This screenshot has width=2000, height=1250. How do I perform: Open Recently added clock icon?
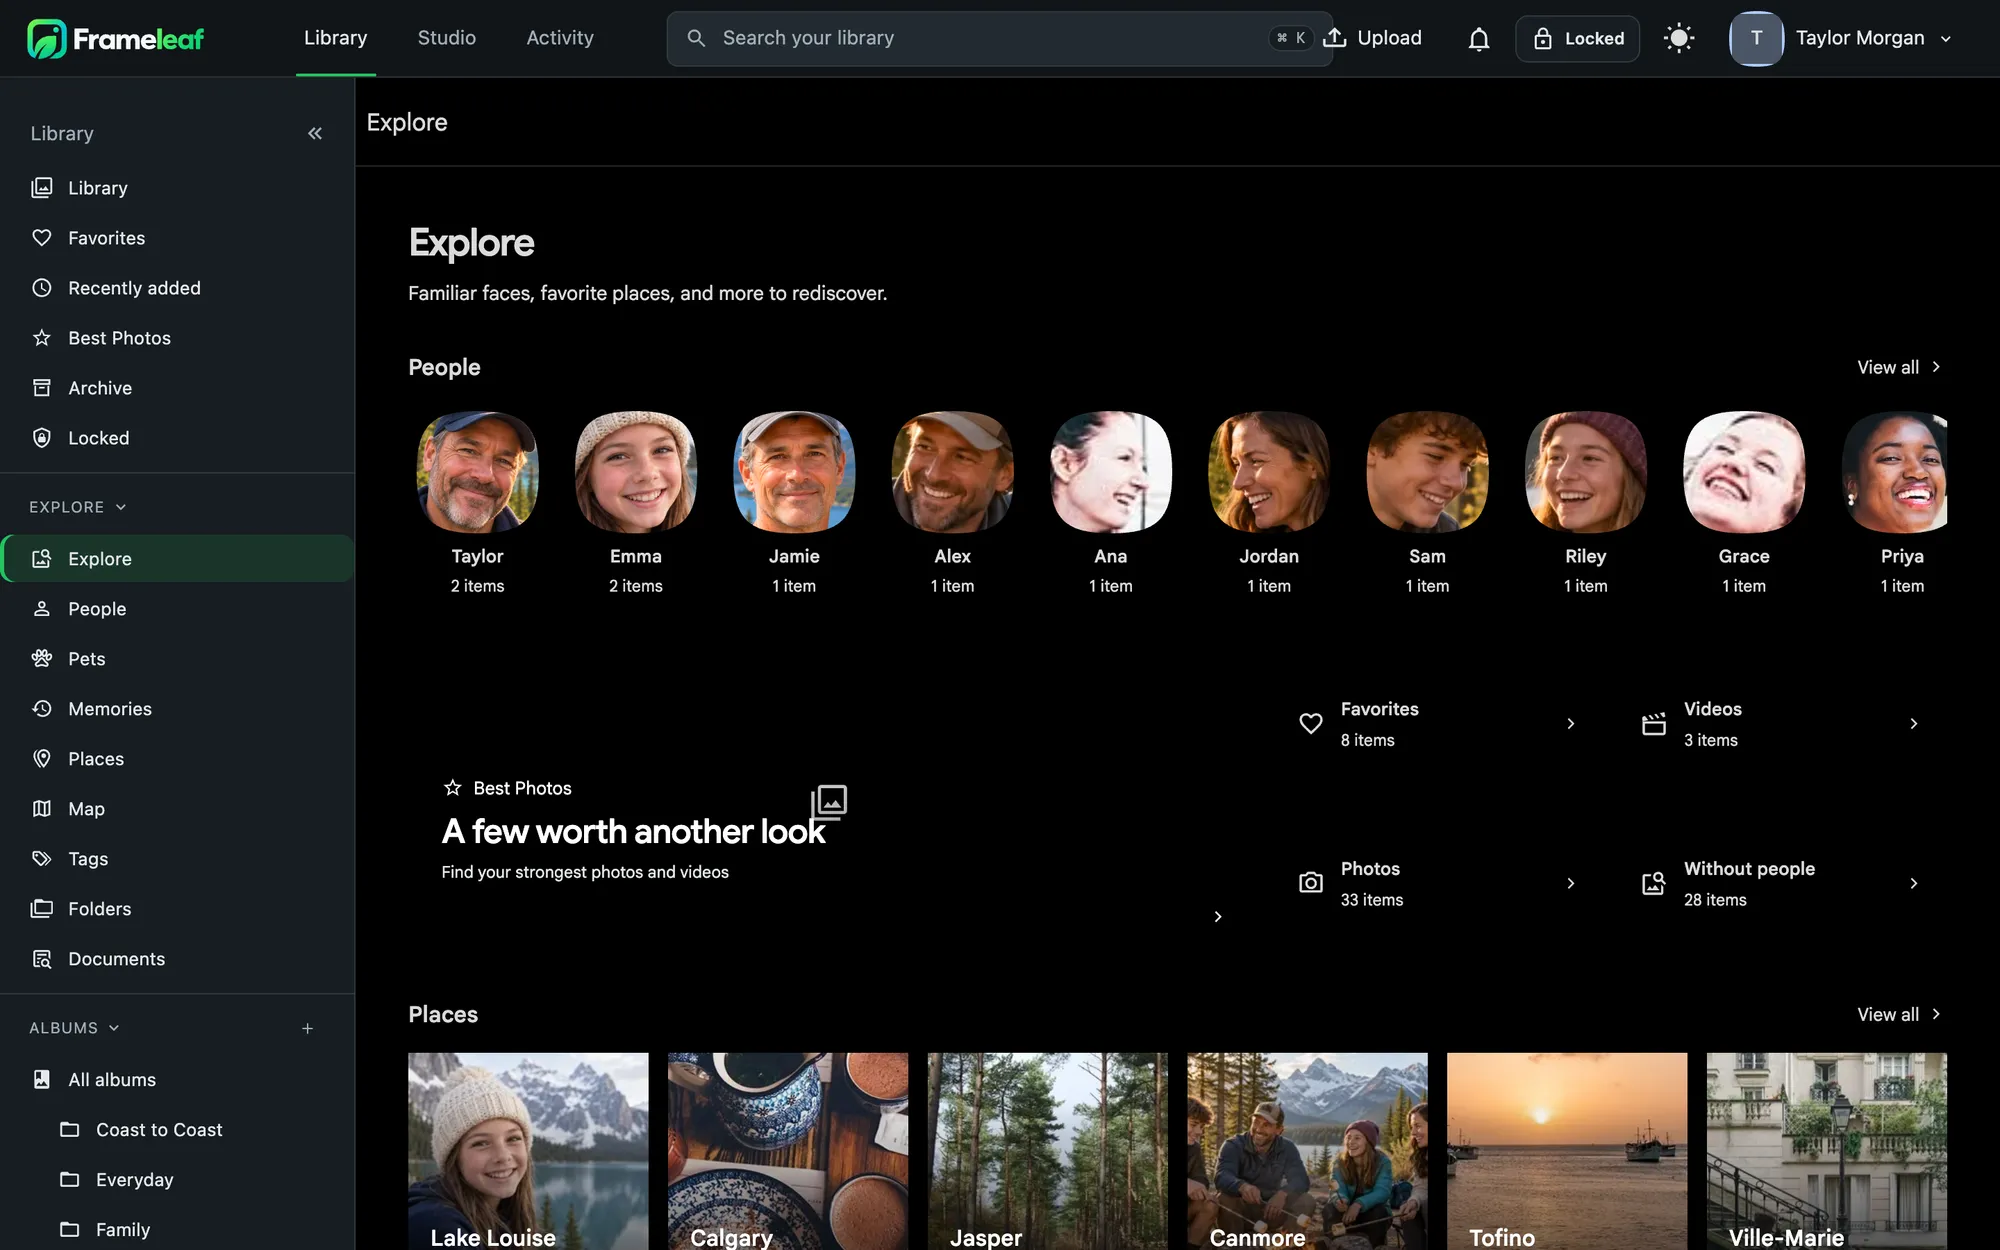[42, 288]
